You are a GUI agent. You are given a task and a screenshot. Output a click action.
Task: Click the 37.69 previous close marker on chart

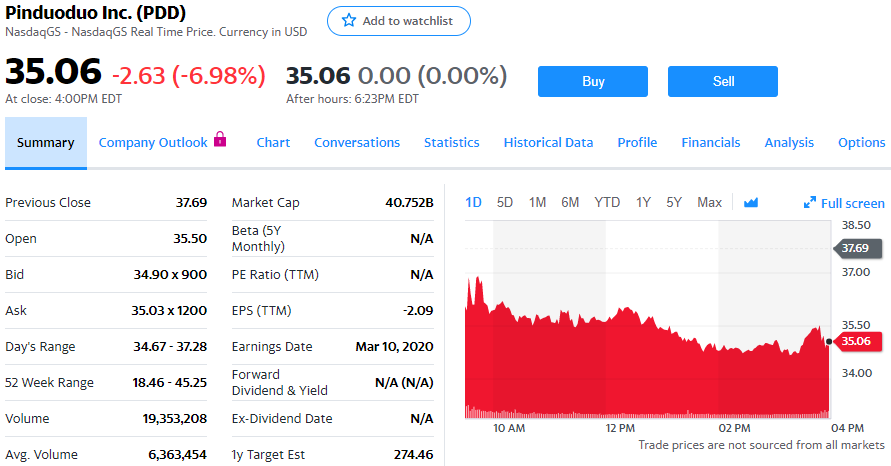[854, 248]
